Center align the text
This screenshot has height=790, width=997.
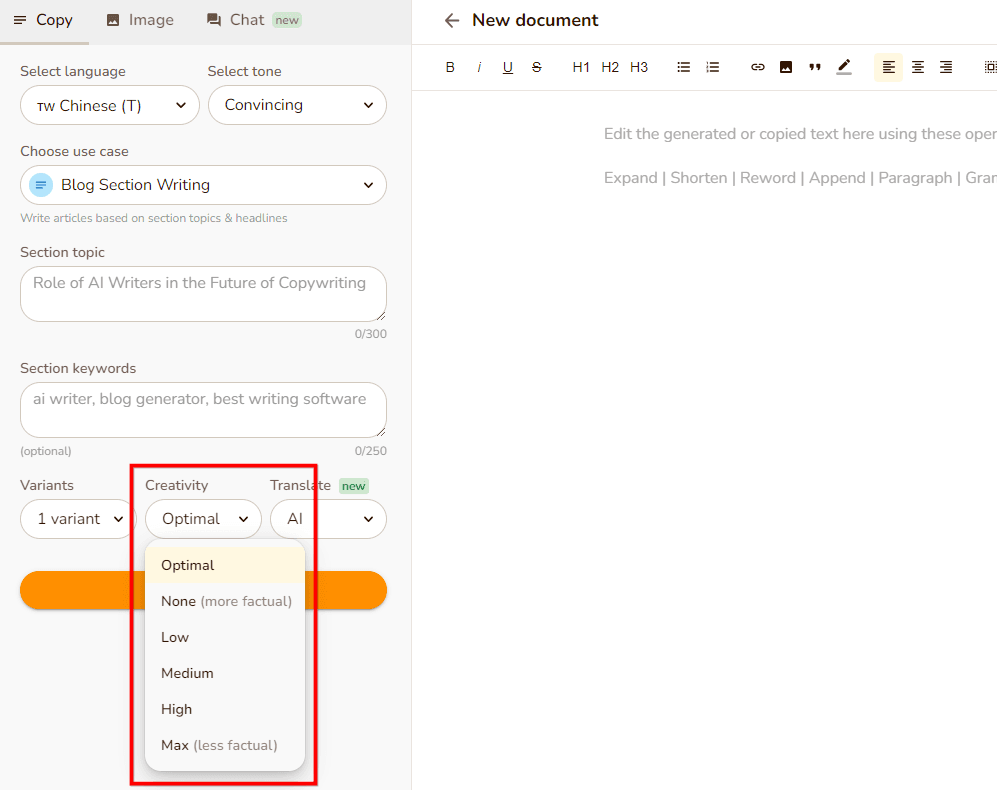pos(917,67)
